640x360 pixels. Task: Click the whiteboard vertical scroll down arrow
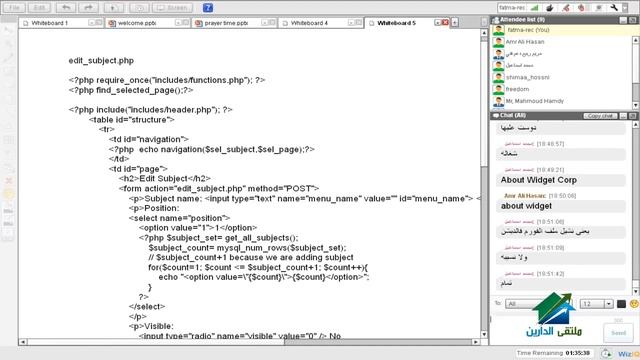[484, 334]
